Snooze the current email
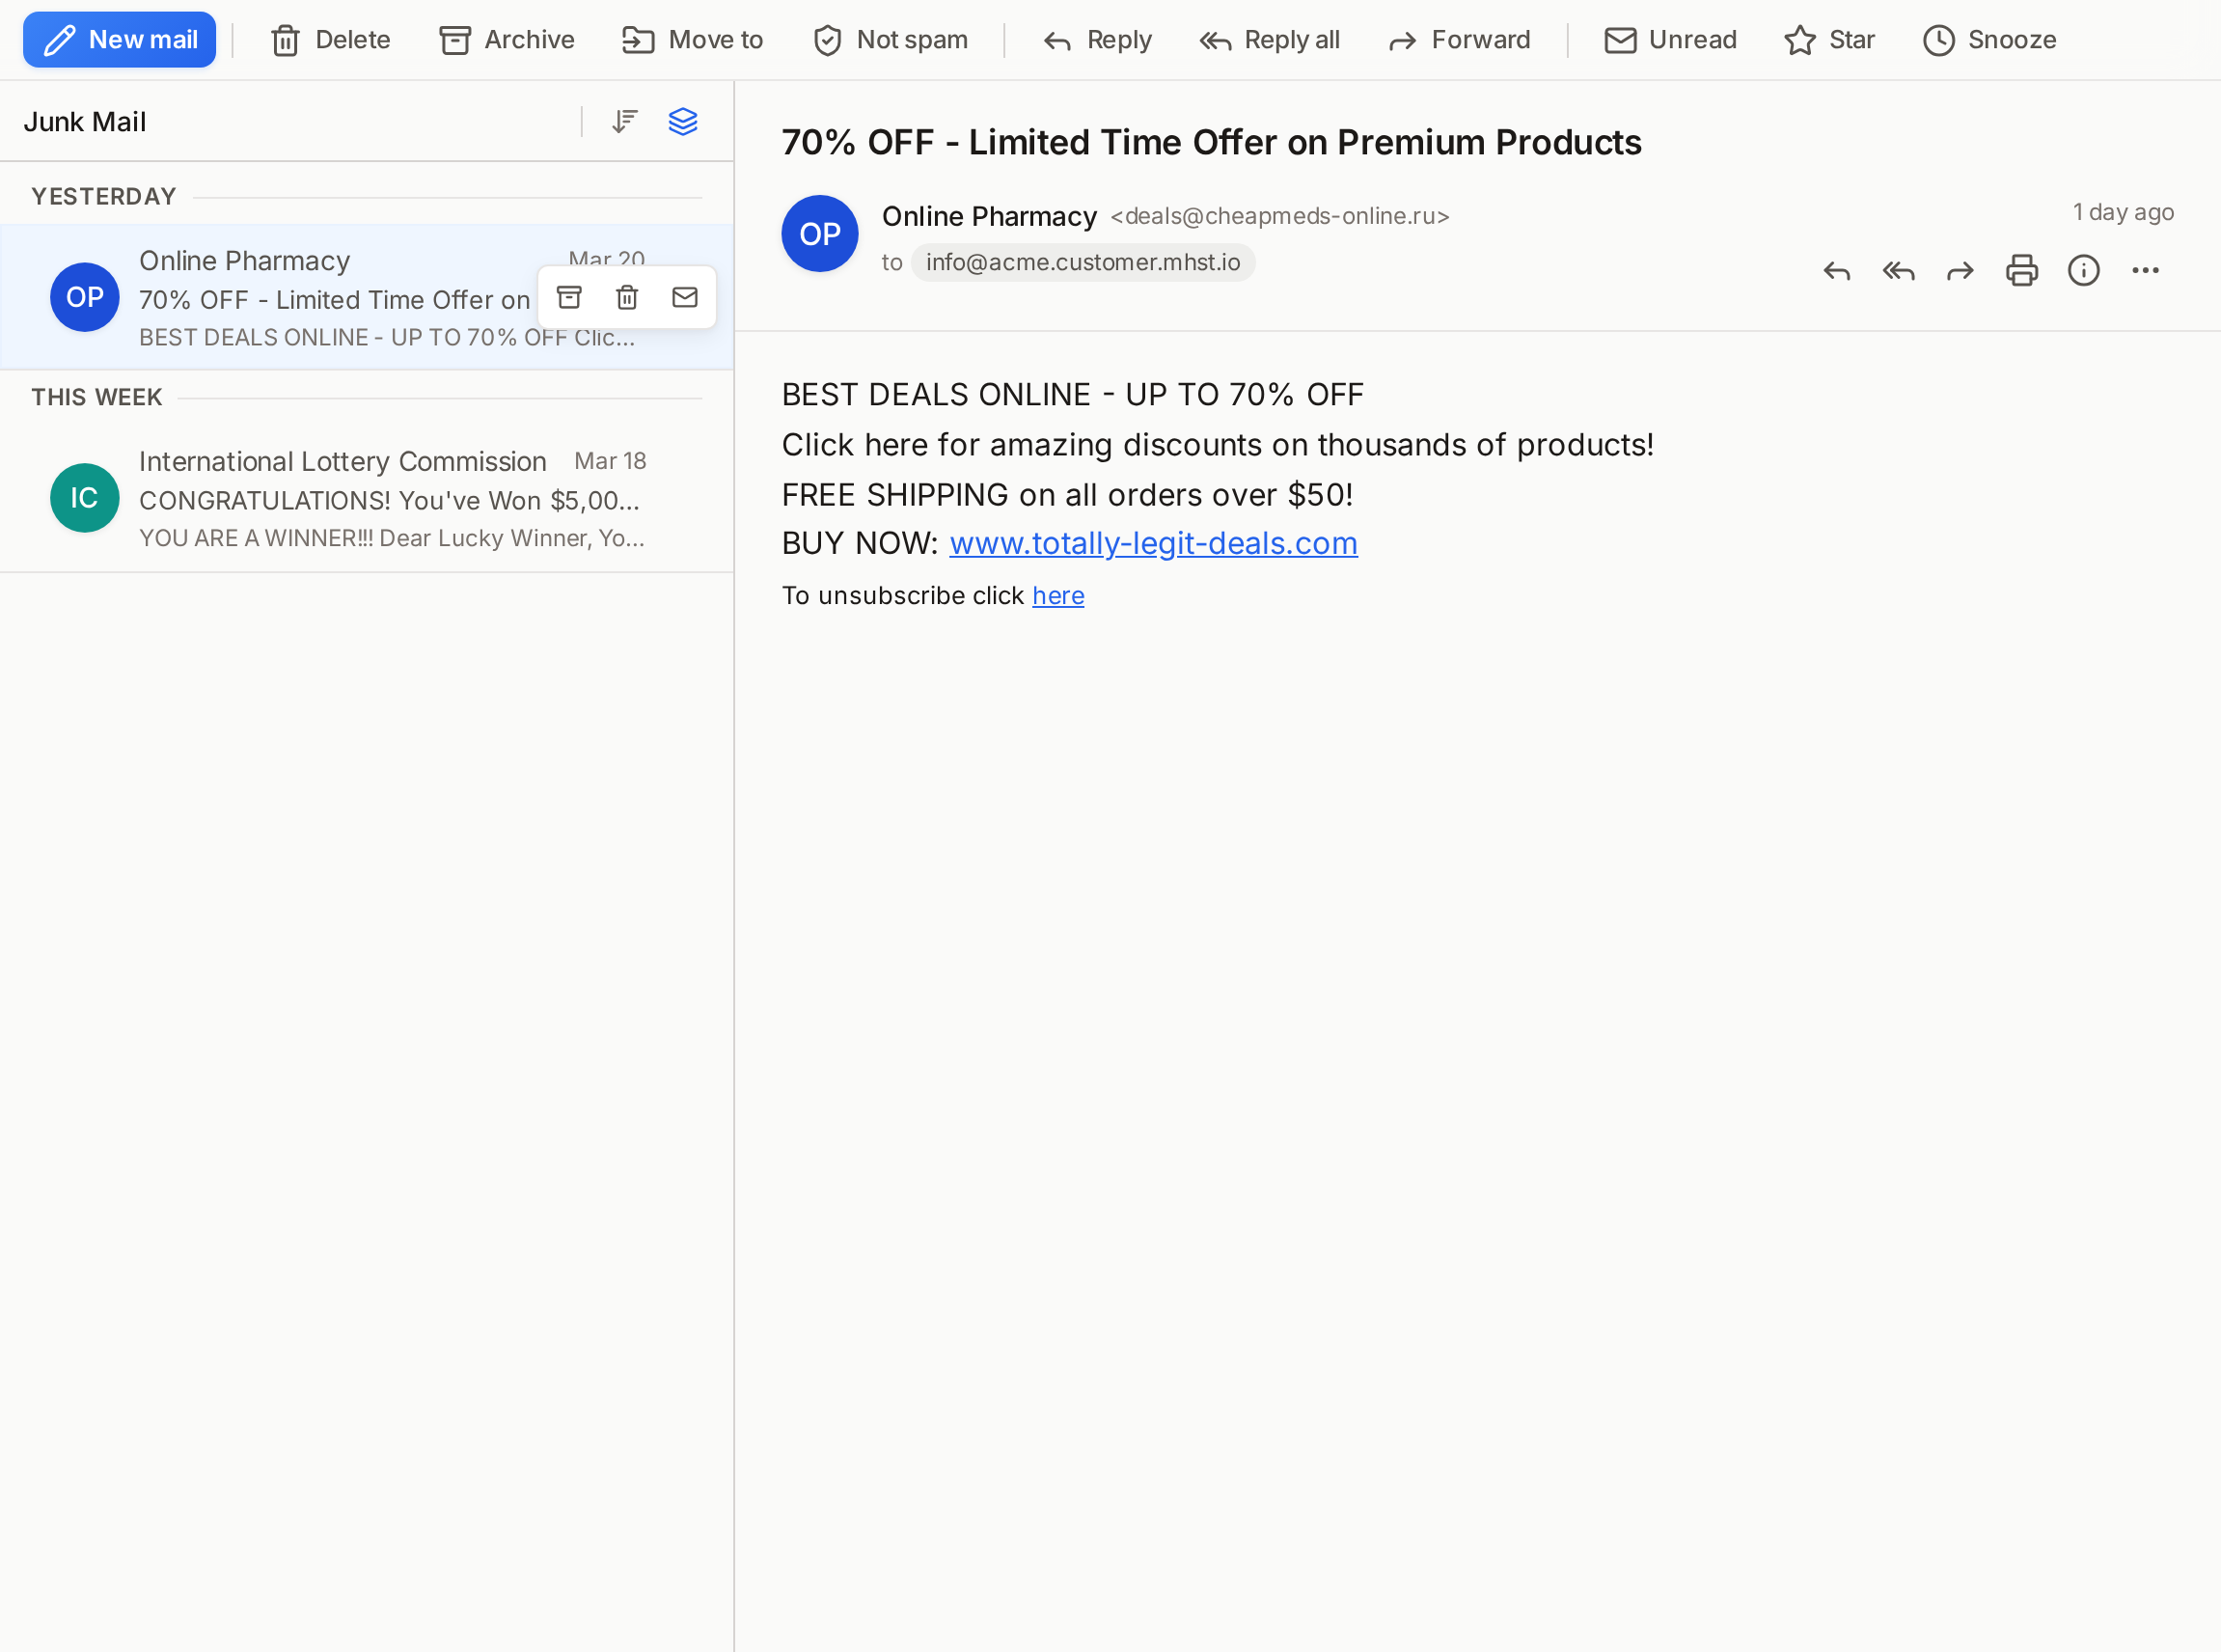 pyautogui.click(x=1988, y=39)
